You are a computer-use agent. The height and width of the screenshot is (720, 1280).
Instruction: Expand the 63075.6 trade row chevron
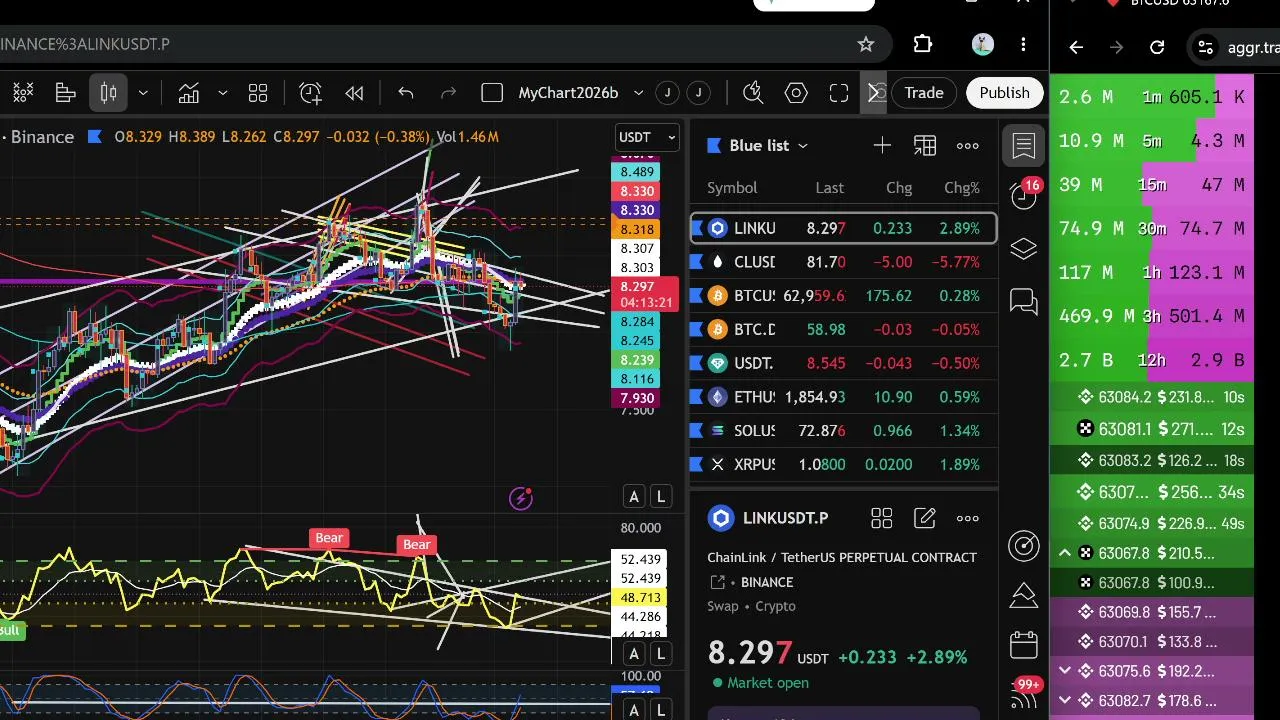tap(1065, 671)
